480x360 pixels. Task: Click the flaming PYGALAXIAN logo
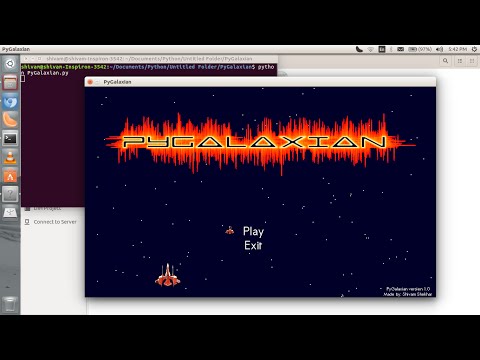(x=260, y=143)
